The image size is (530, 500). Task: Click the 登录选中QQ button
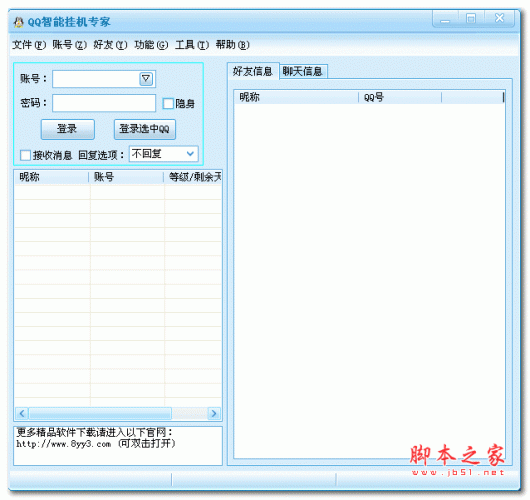coord(145,129)
